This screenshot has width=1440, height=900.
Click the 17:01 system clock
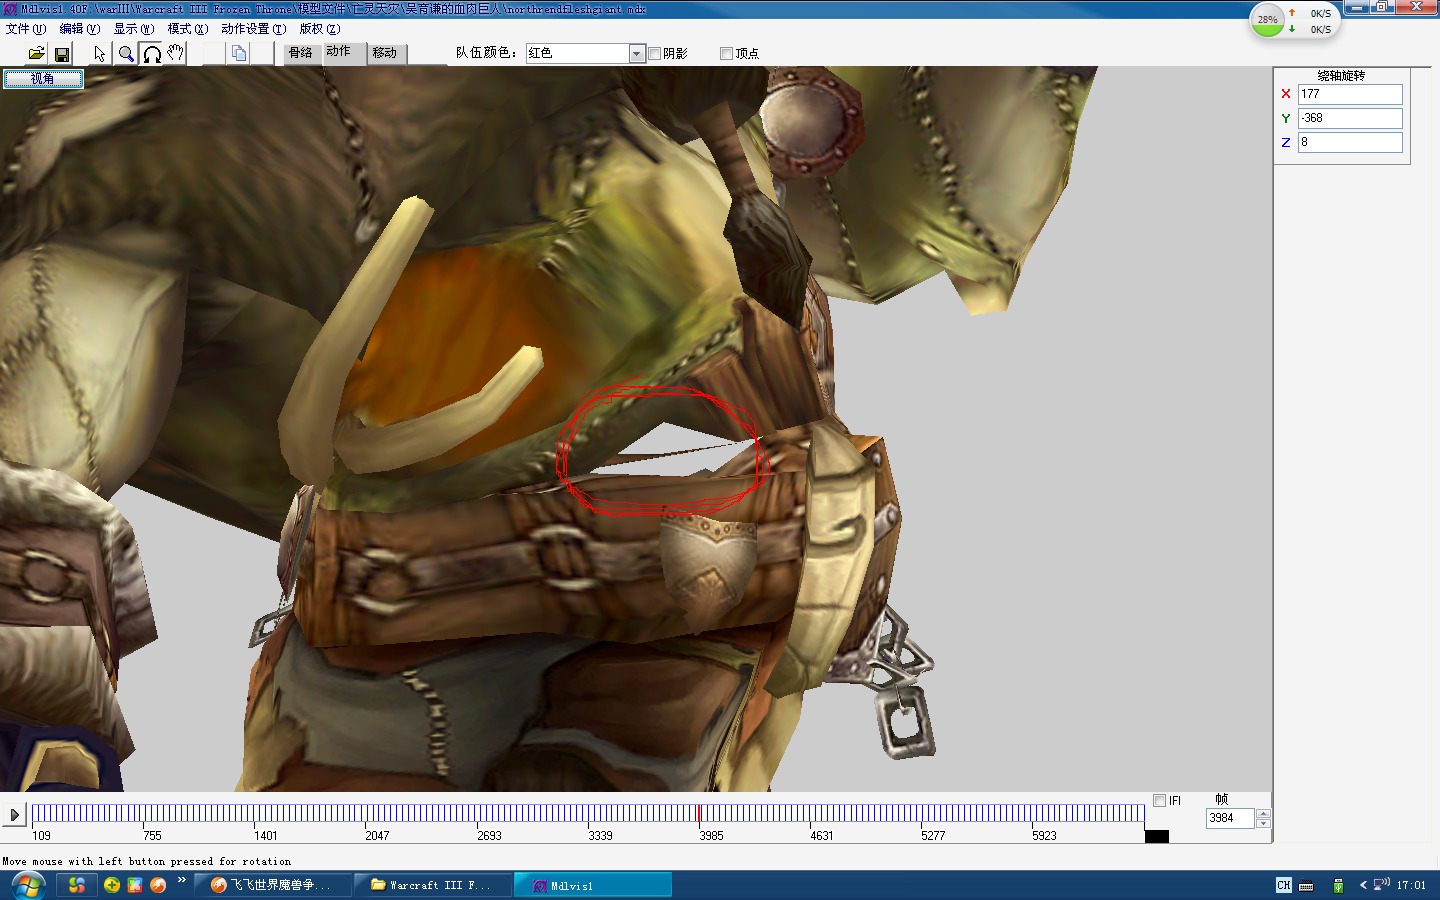1411,885
